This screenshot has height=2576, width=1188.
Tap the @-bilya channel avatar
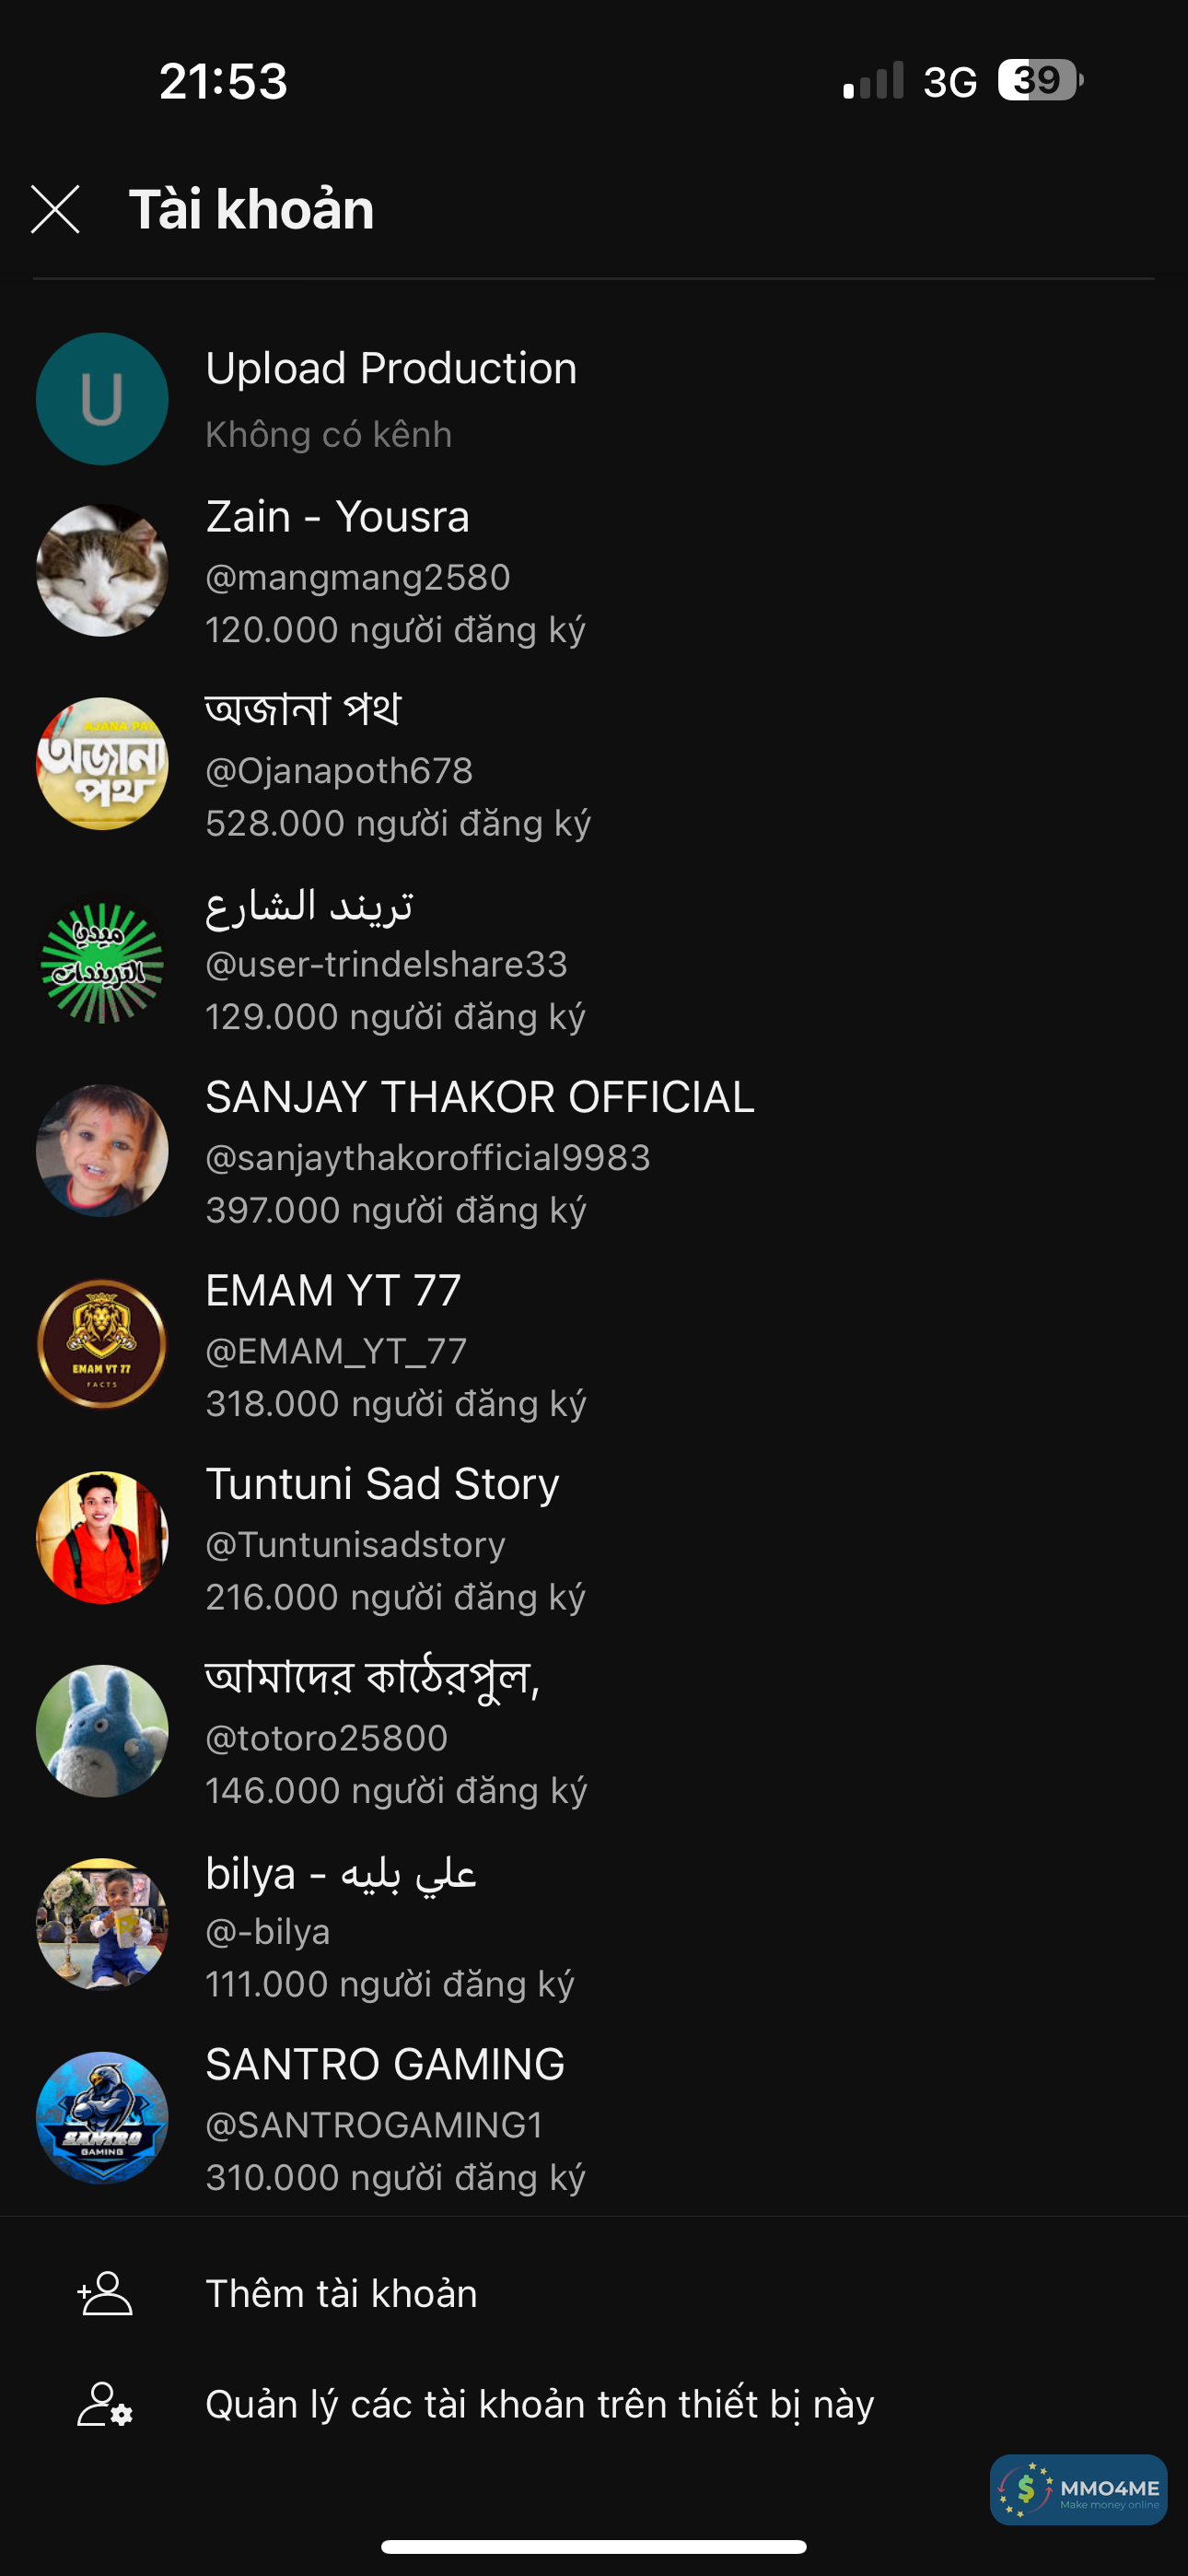102,1925
